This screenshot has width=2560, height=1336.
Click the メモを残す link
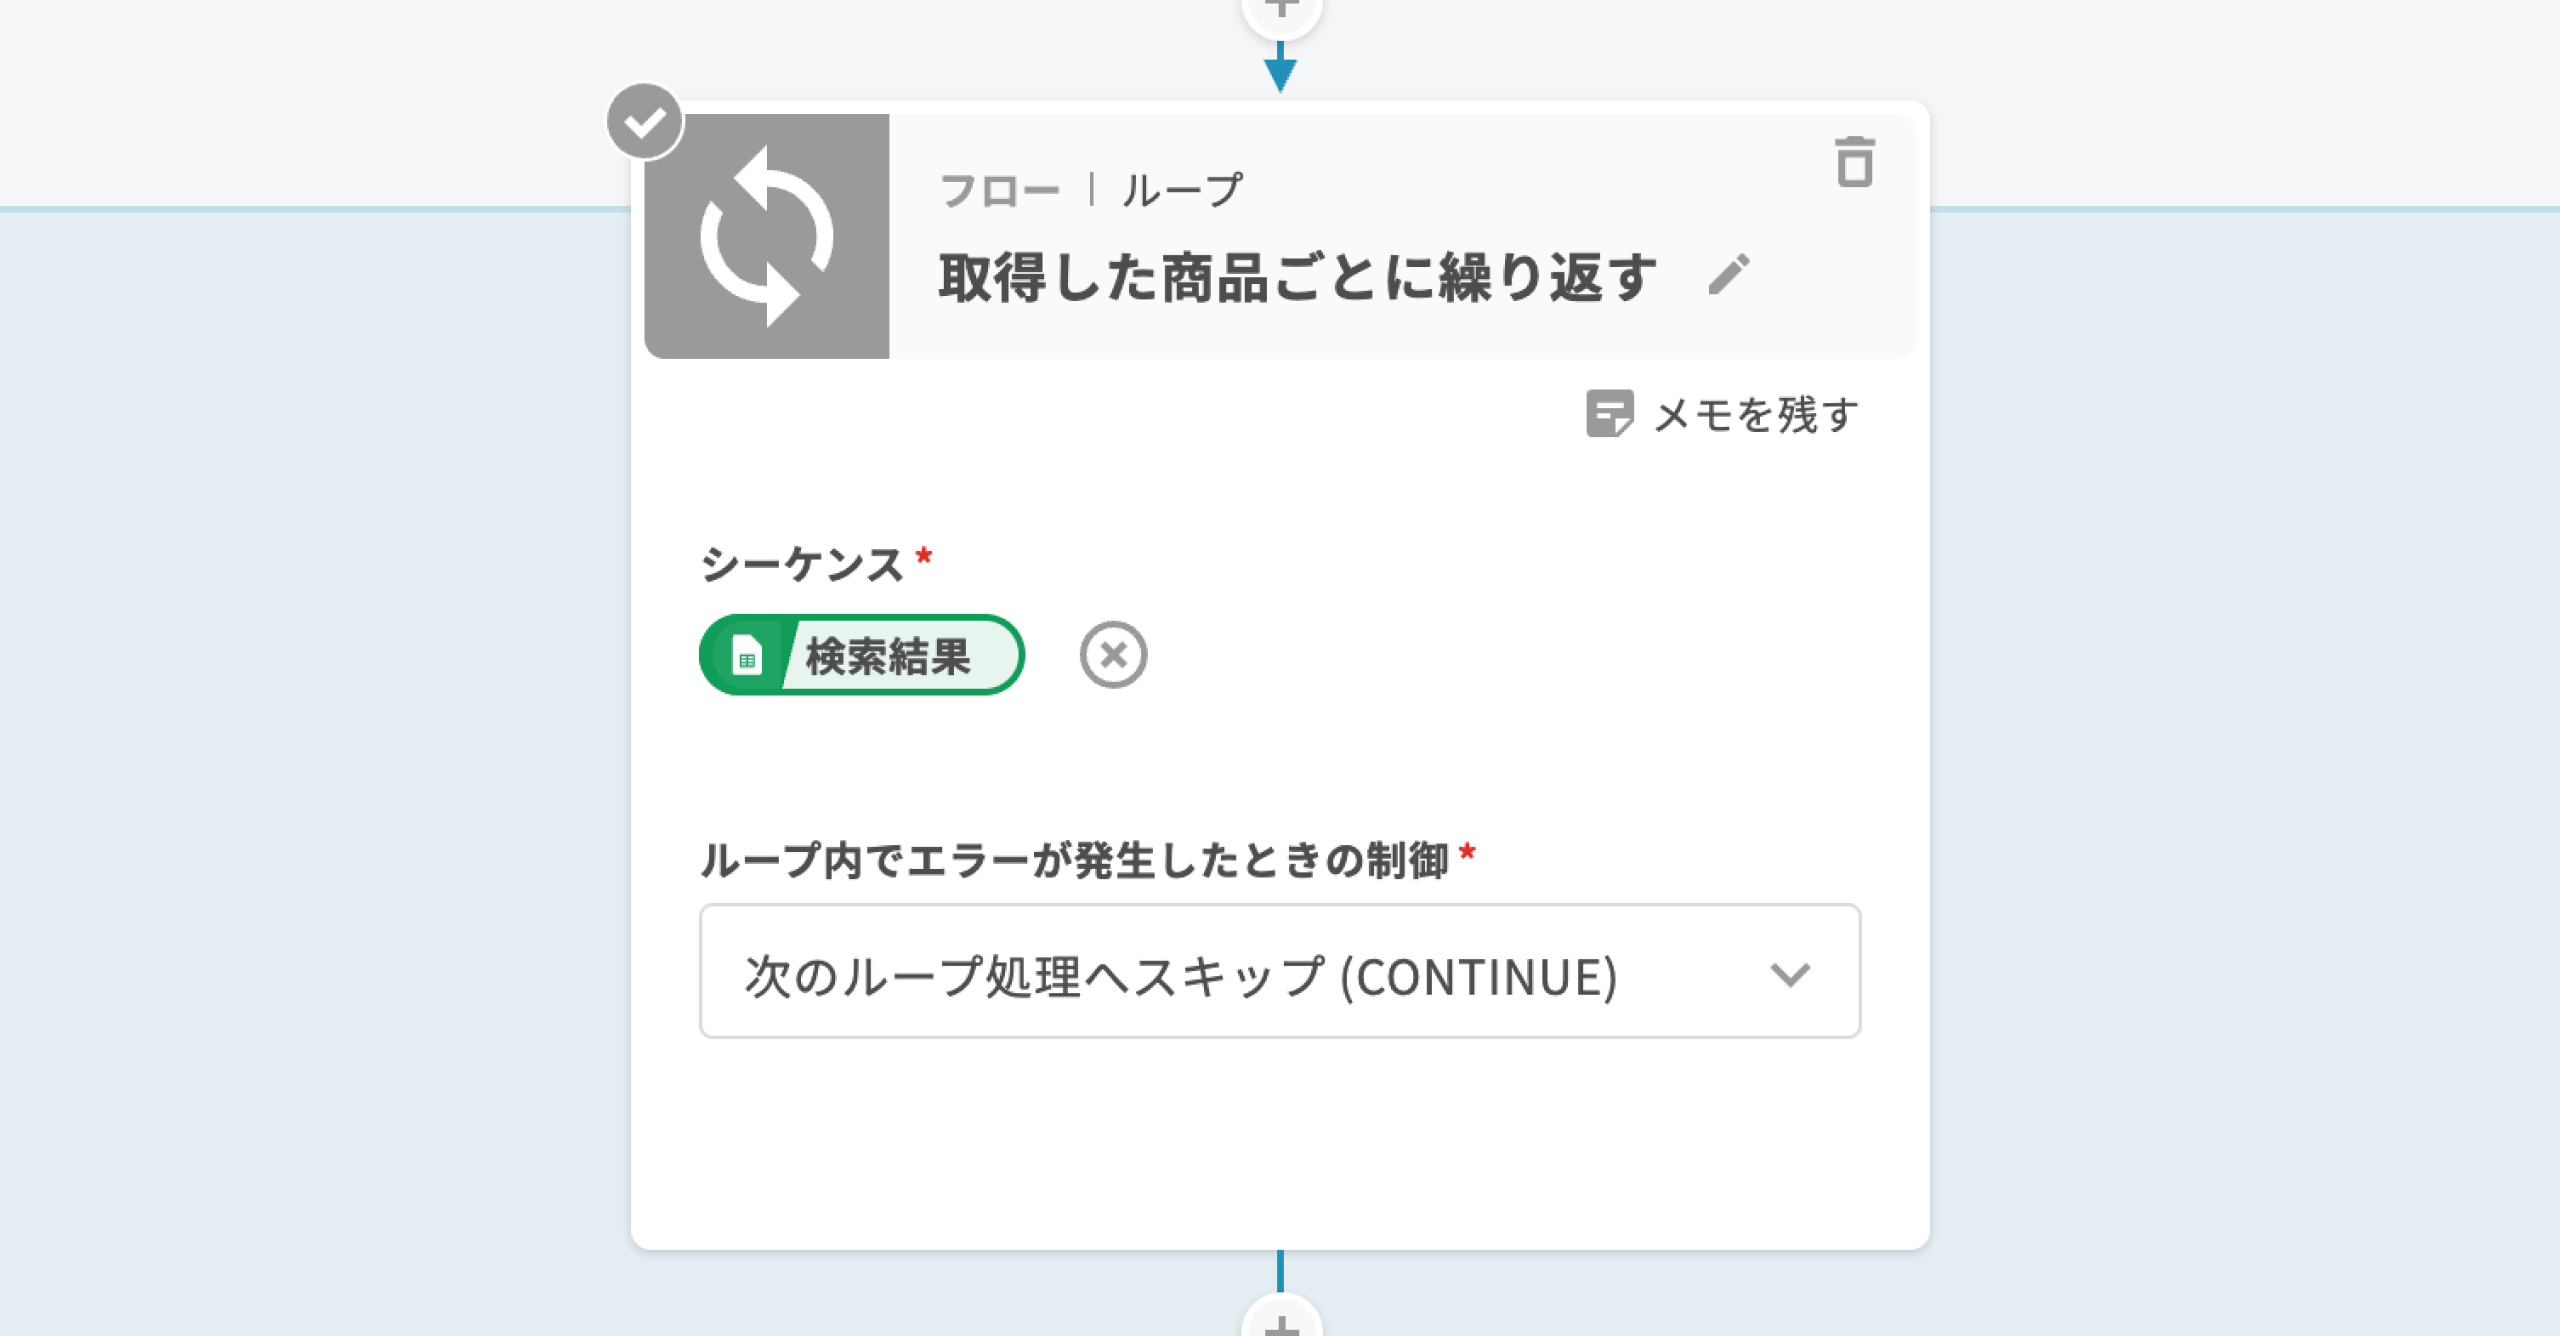click(1756, 414)
